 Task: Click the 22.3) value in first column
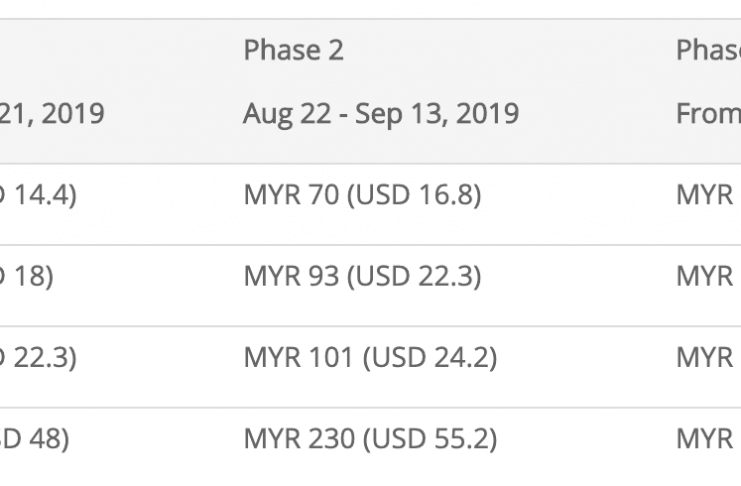[38, 357]
